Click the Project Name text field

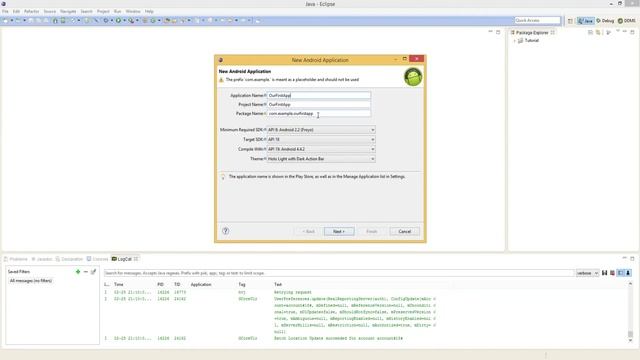point(319,104)
